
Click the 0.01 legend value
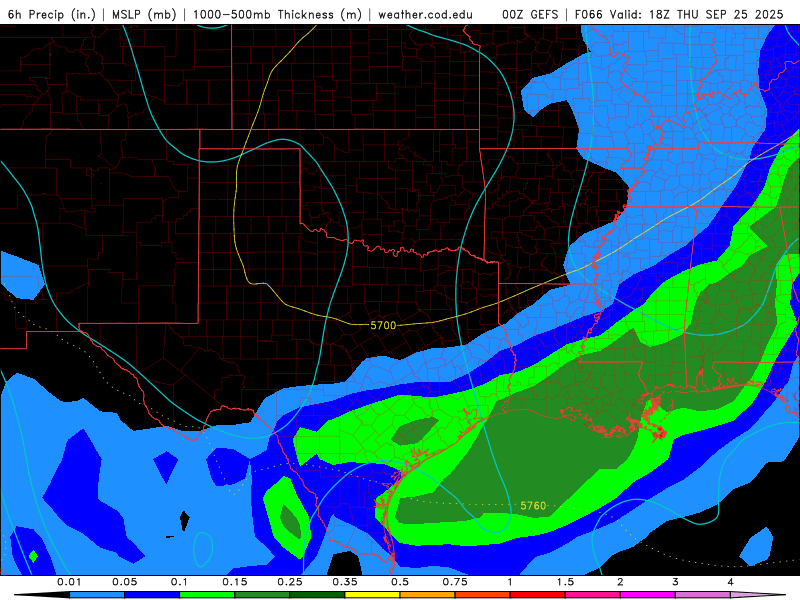tap(69, 582)
